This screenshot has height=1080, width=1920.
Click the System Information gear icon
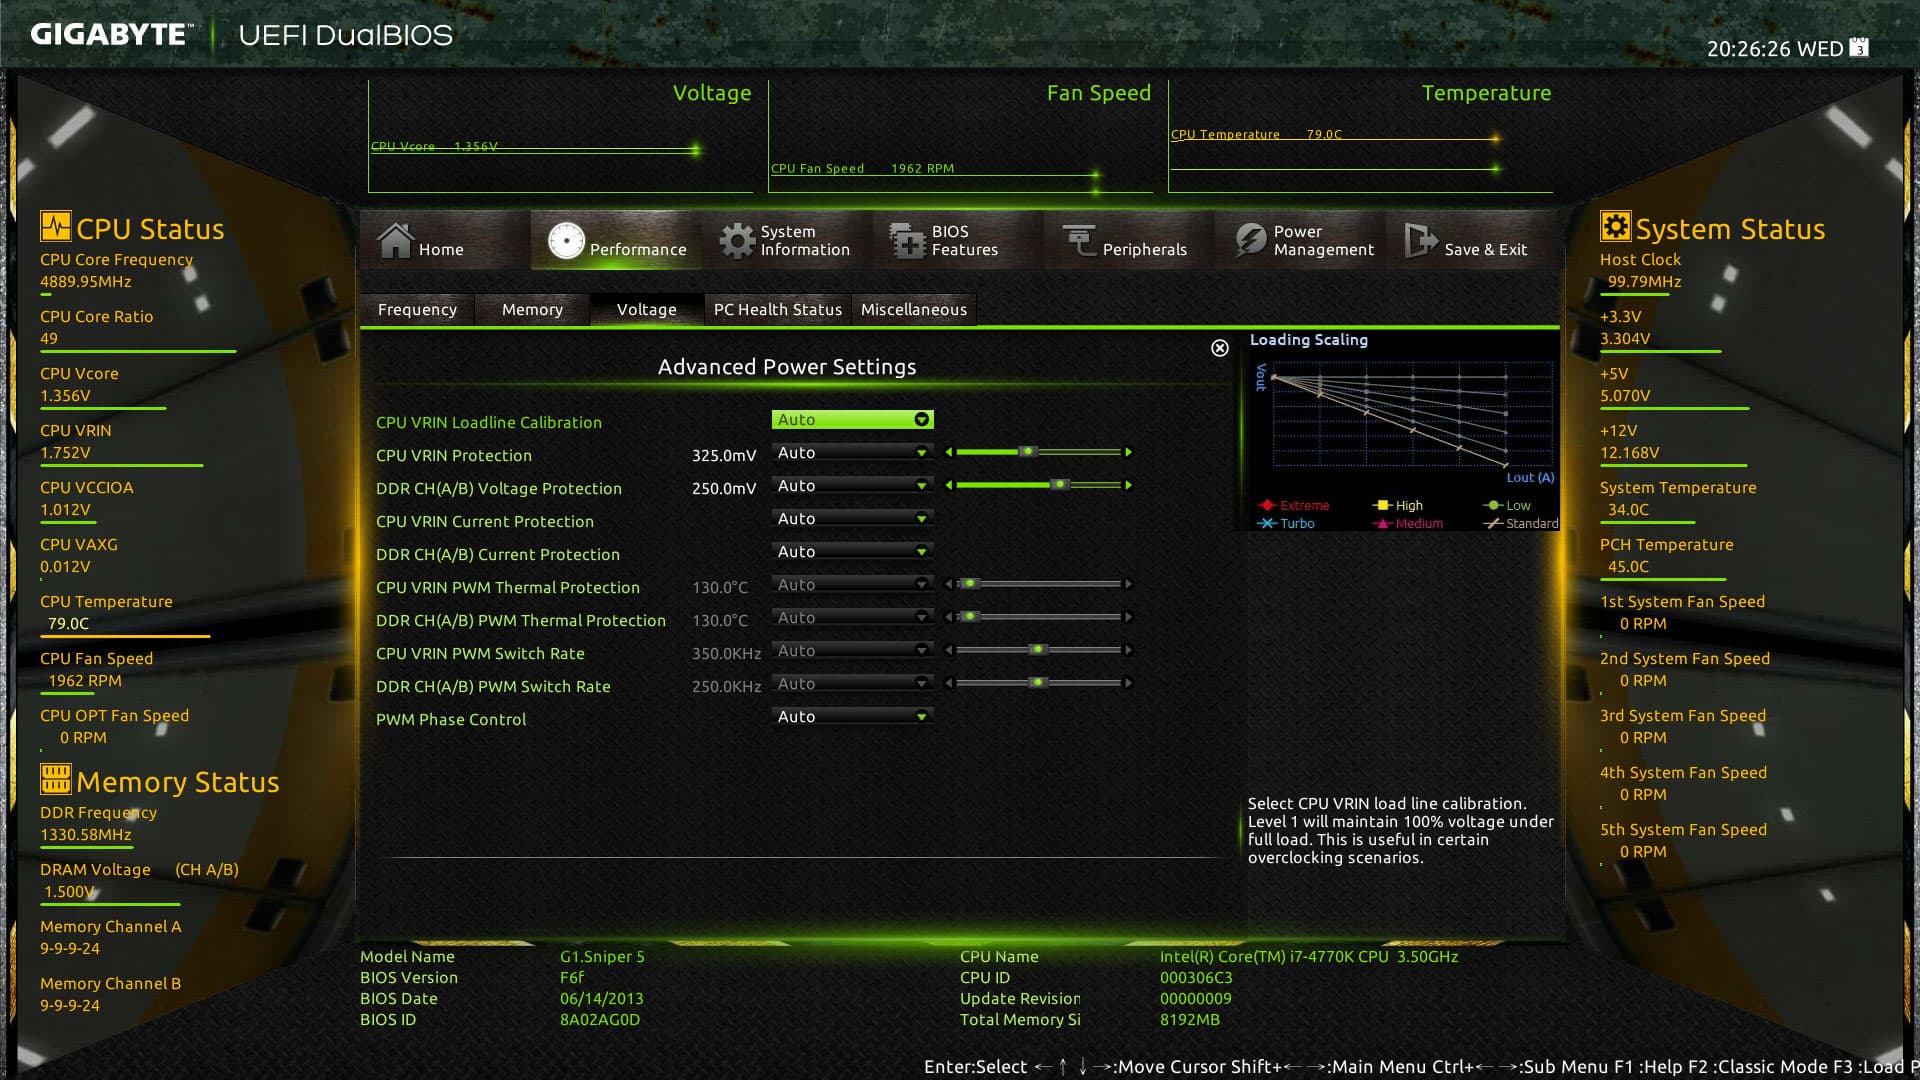point(737,241)
